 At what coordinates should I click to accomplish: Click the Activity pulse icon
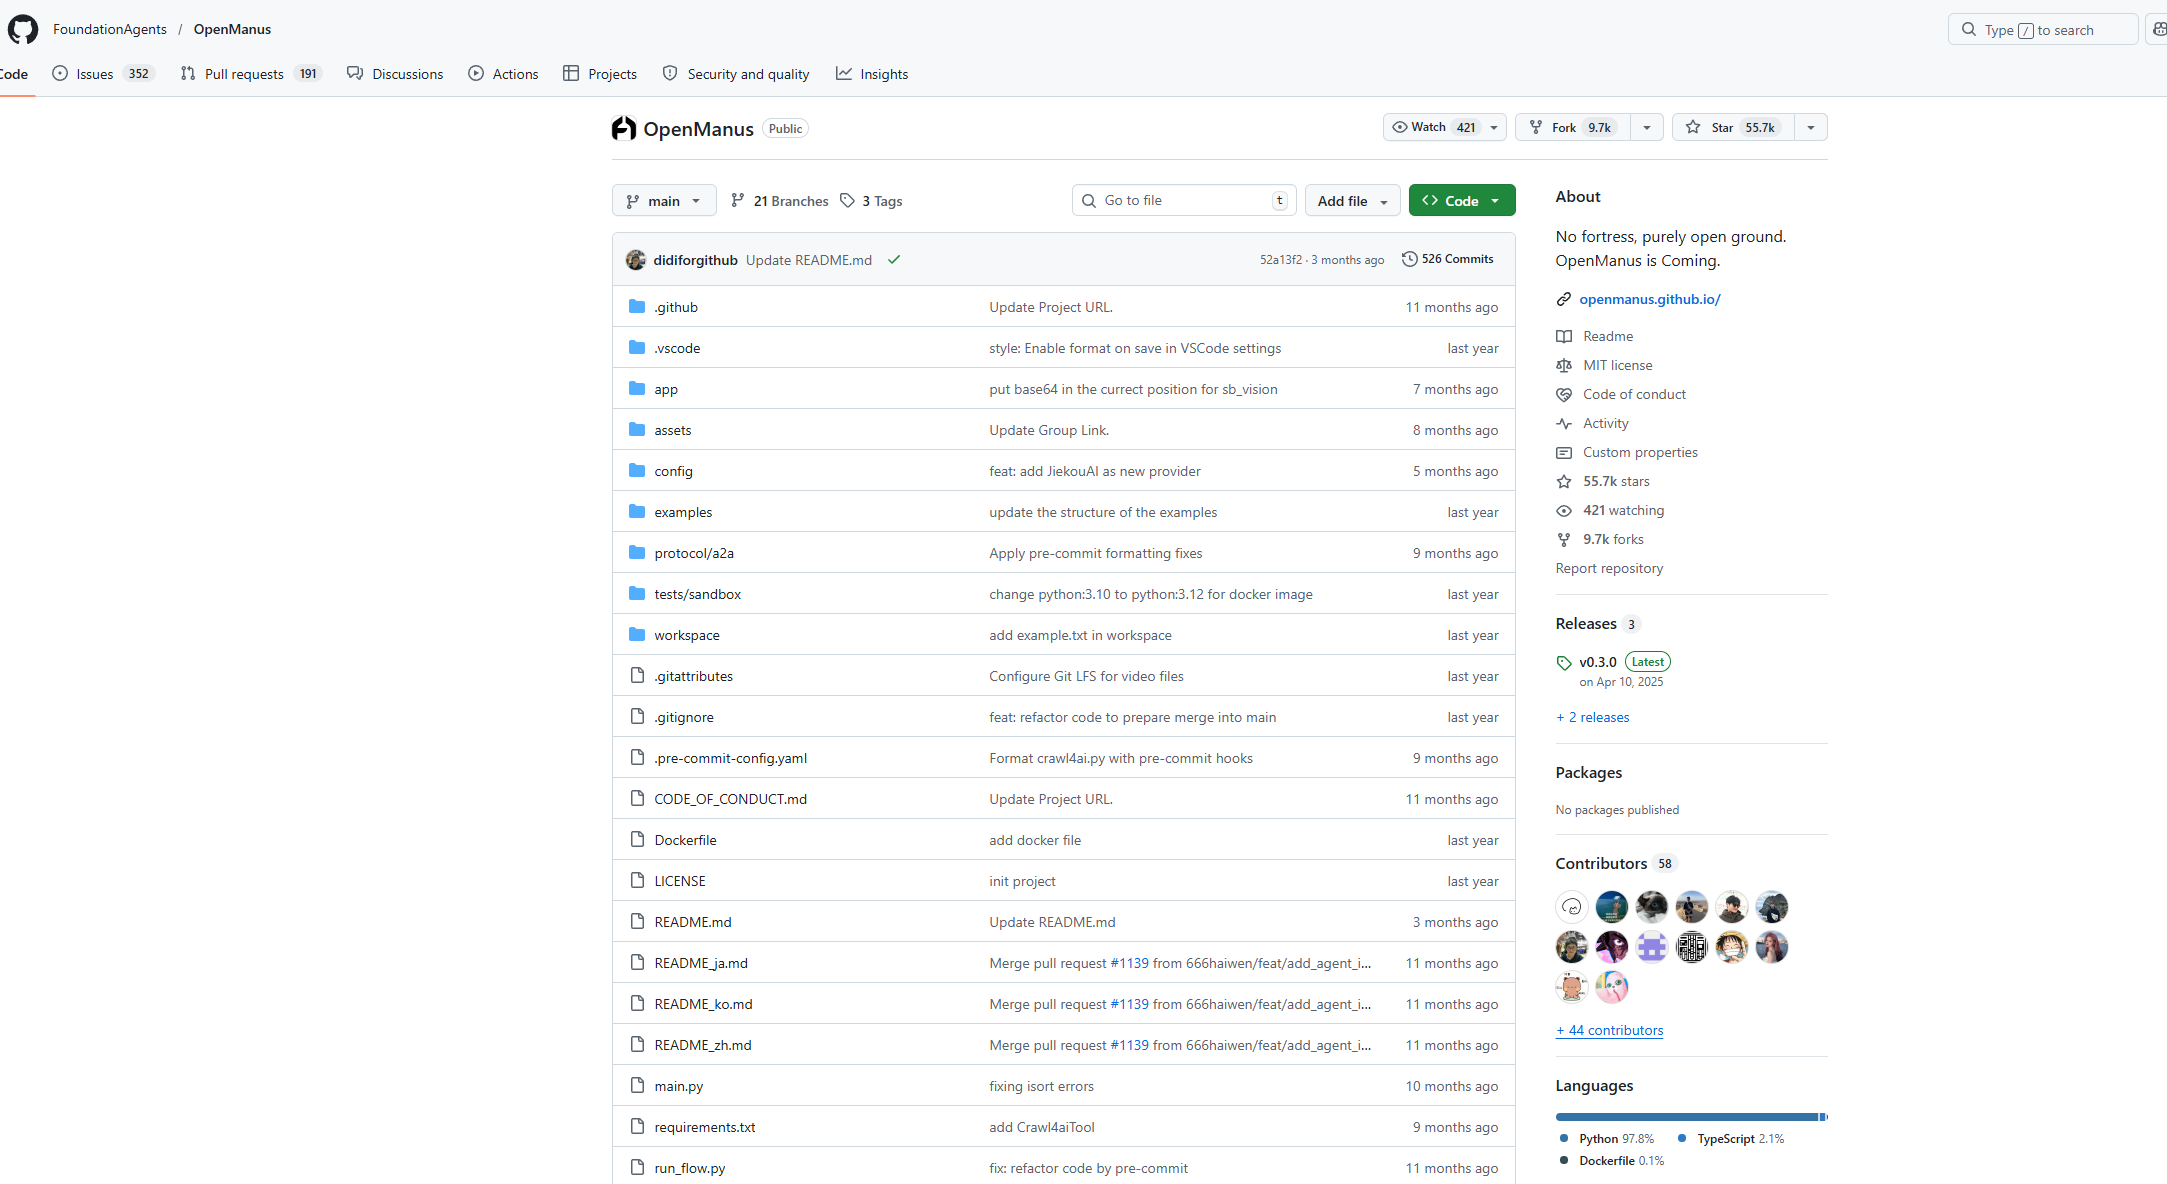coord(1564,423)
